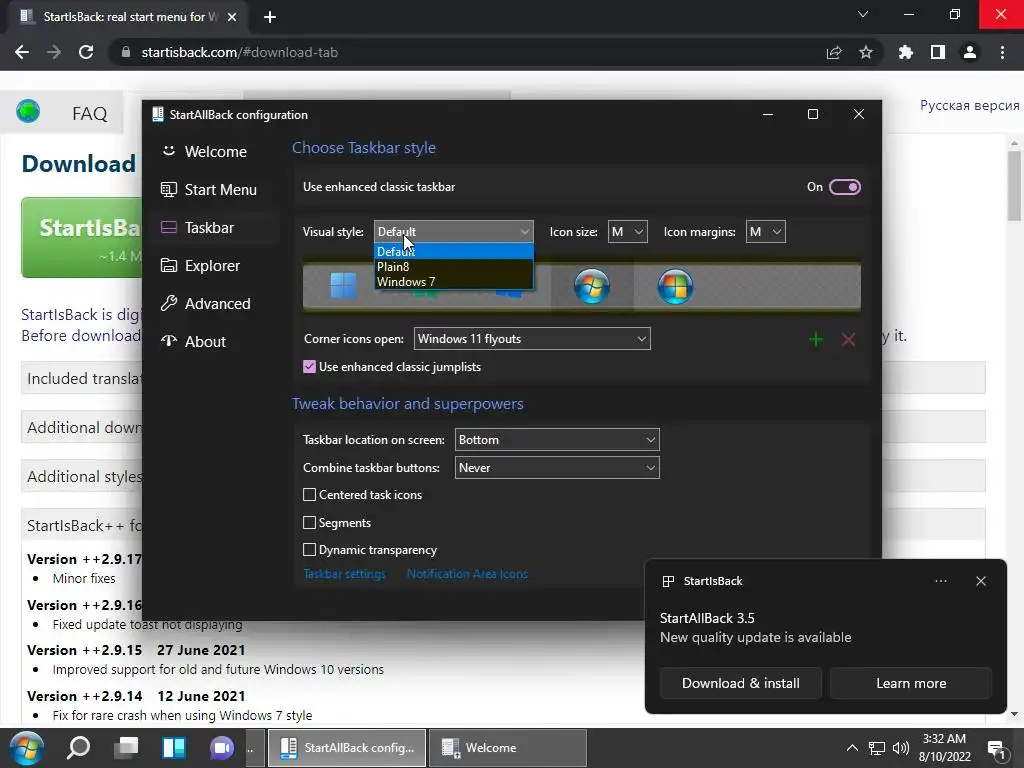Choose Windows 7 visual style option
The image size is (1024, 768).
coord(453,281)
